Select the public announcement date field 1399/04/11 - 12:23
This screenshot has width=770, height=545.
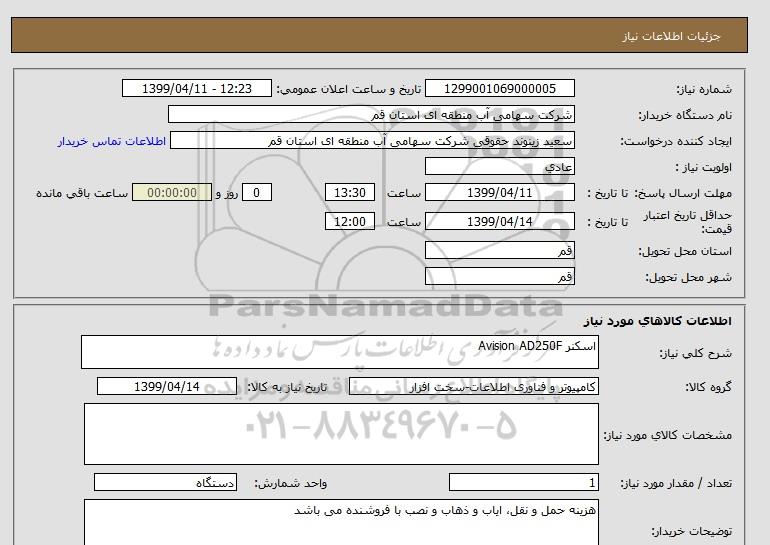pos(196,88)
